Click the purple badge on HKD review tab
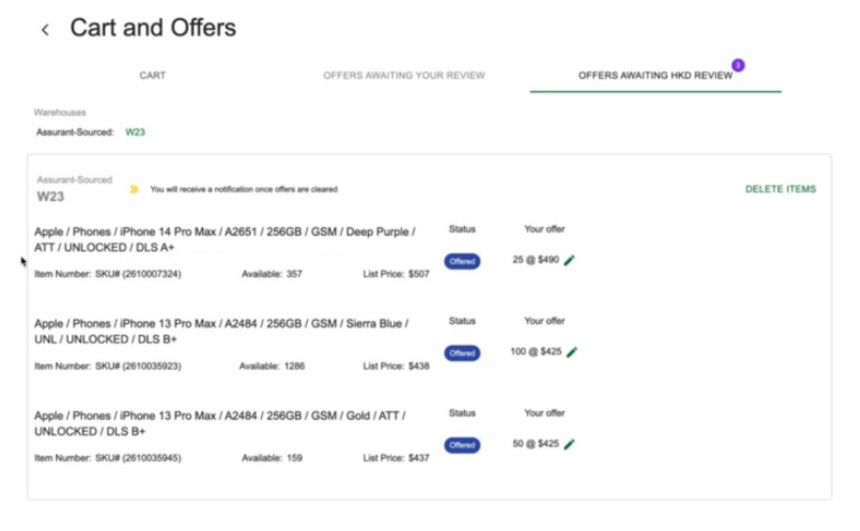This screenshot has width=860, height=531. (738, 65)
